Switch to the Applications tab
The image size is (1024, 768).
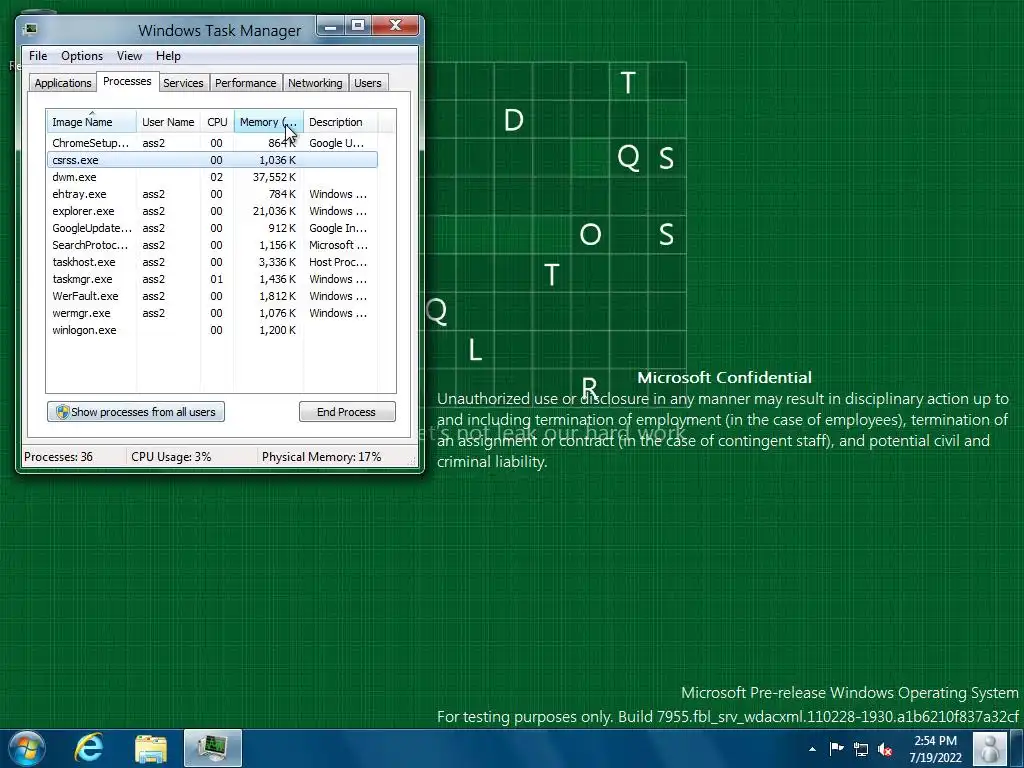click(x=63, y=83)
